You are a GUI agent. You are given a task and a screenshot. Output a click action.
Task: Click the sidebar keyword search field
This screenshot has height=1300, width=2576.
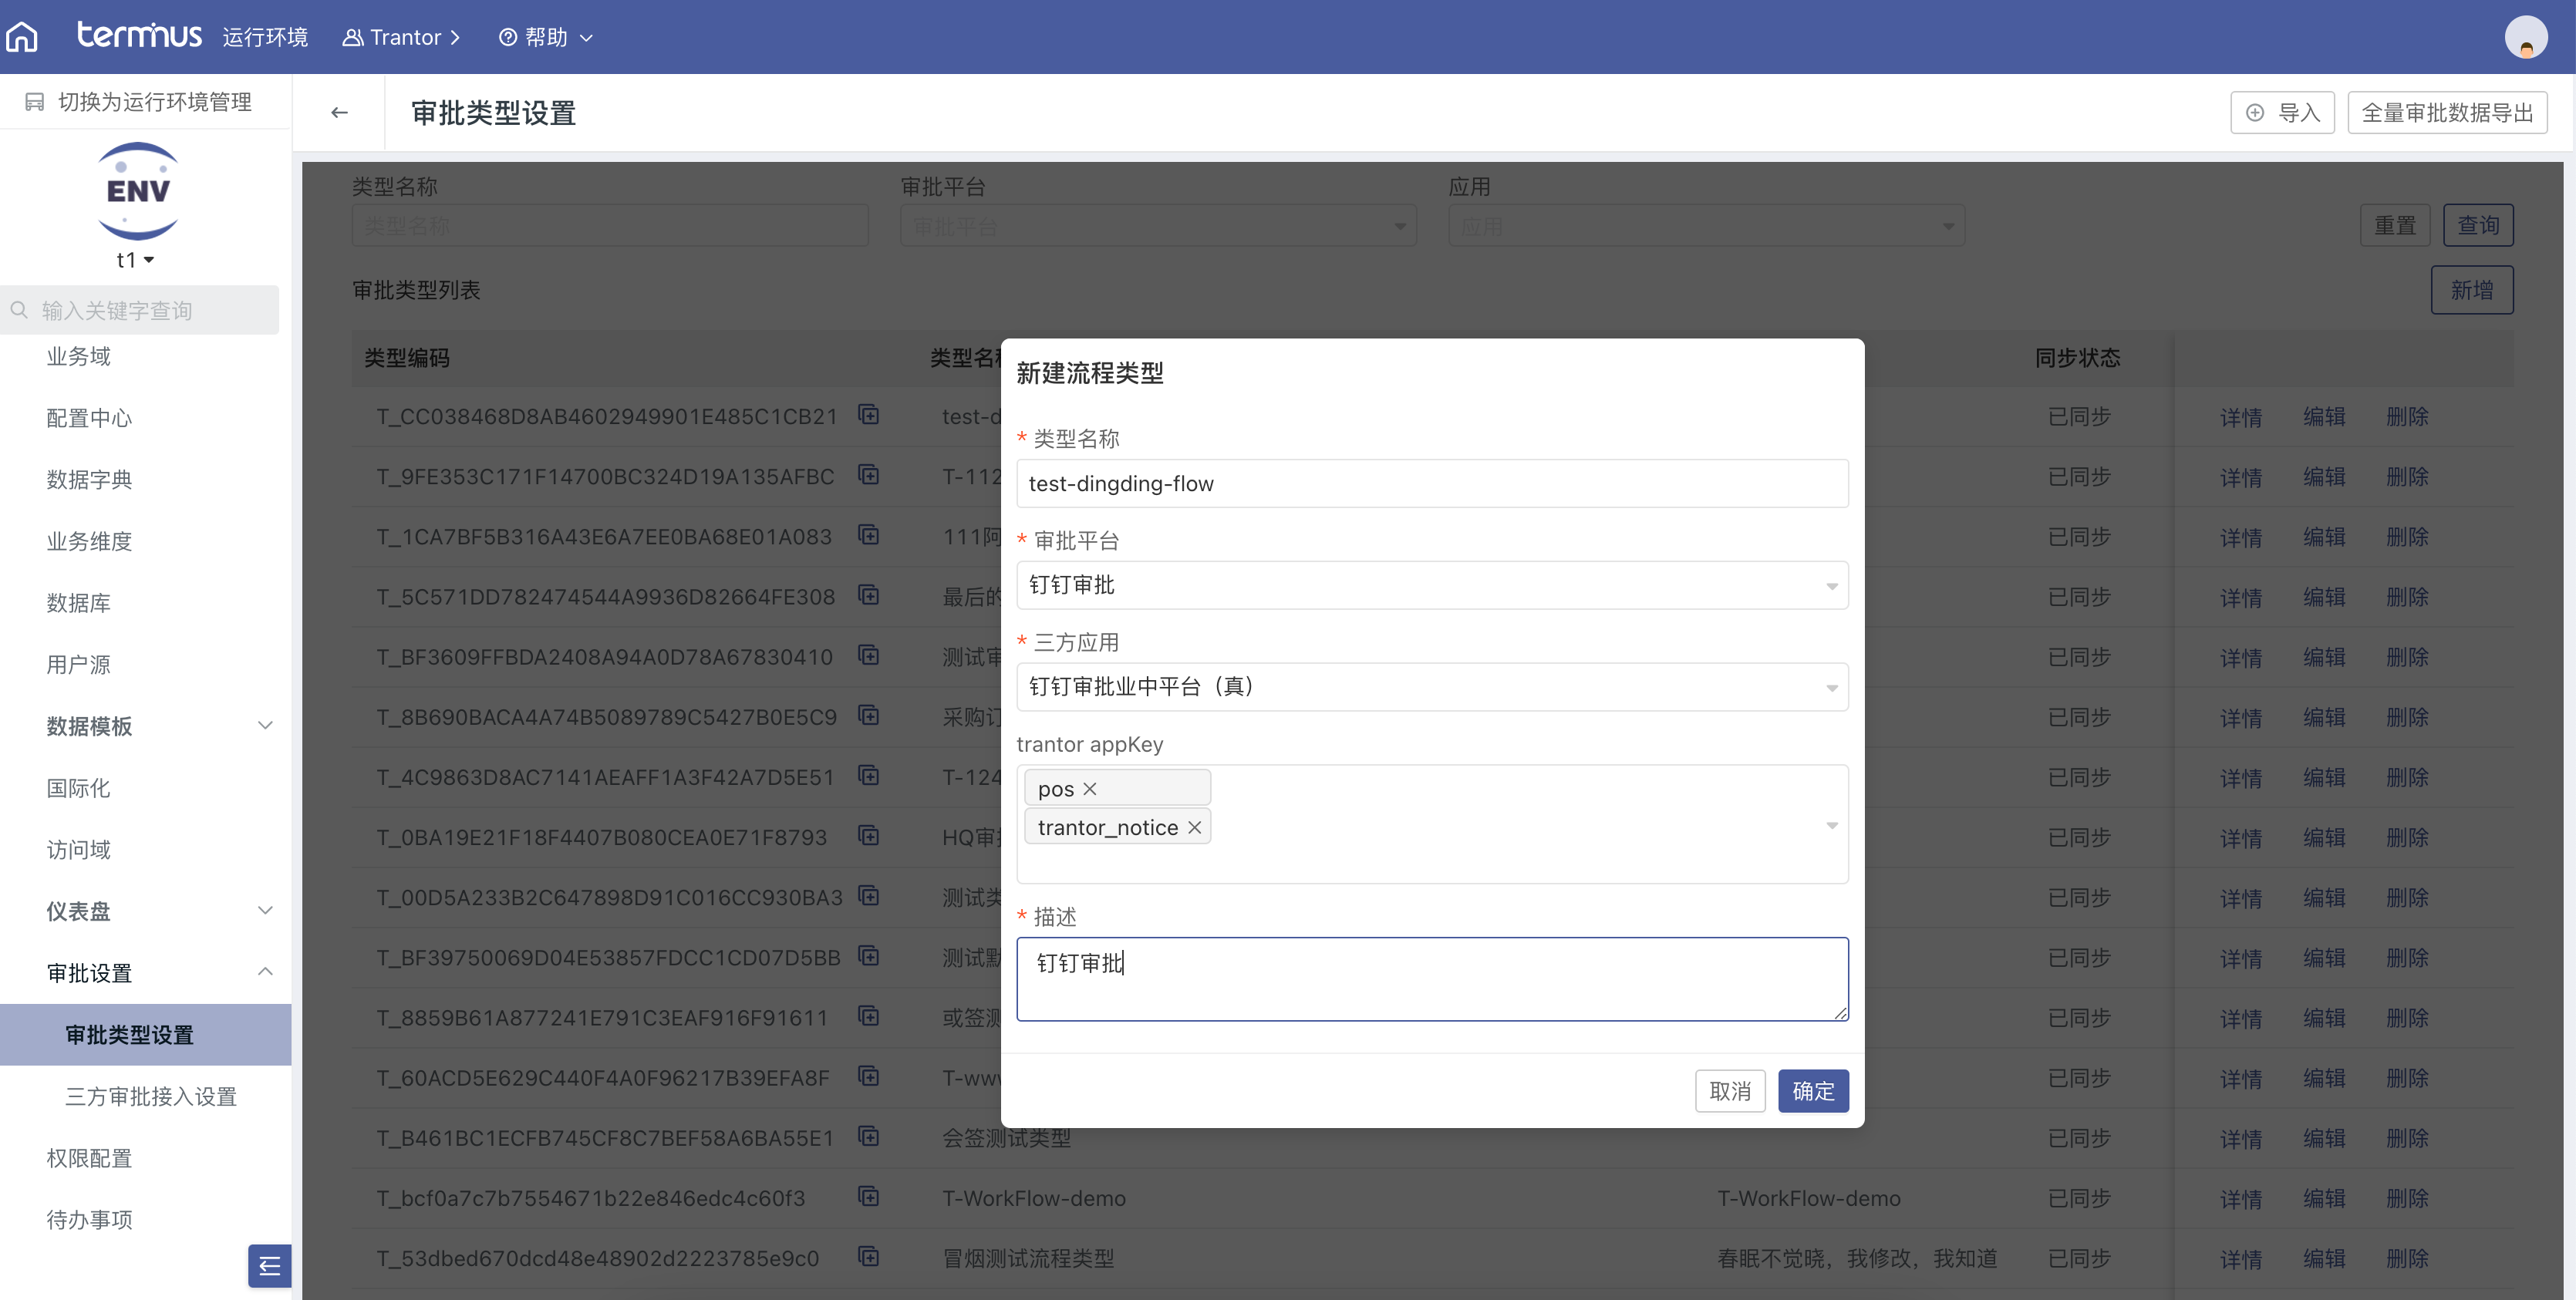[x=139, y=310]
